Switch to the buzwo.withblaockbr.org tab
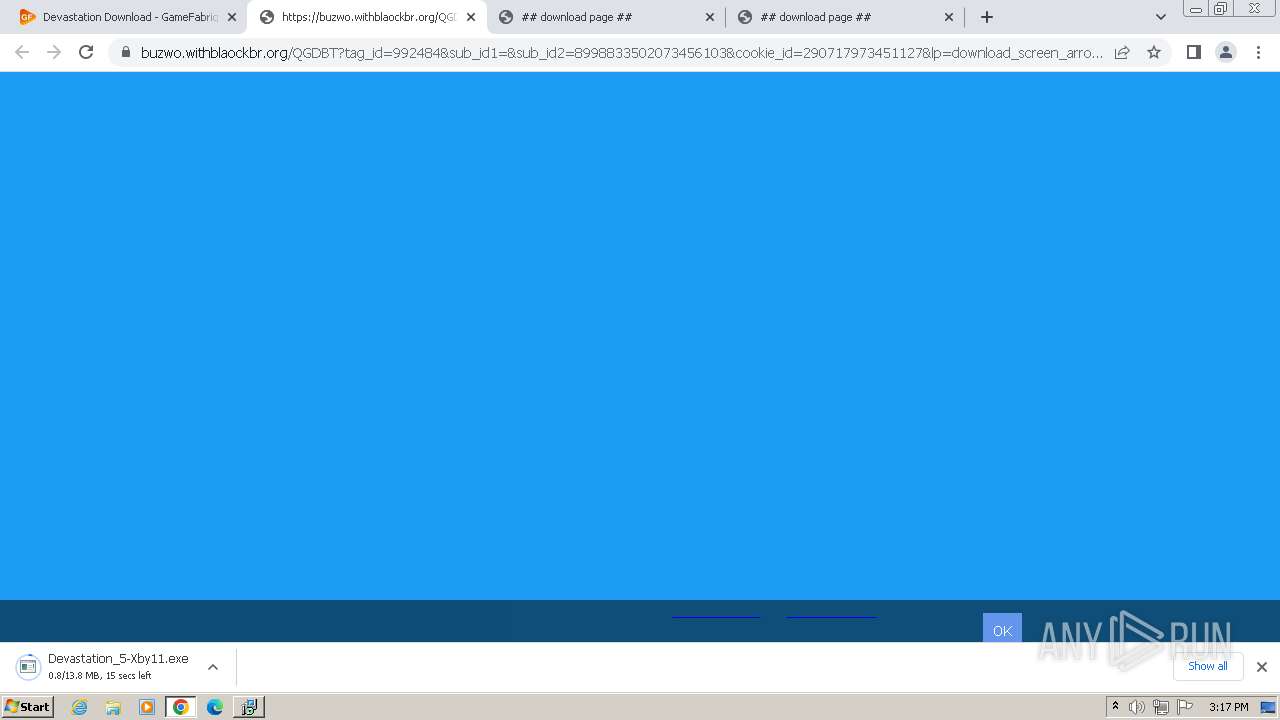Viewport: 1280px width, 720px height. (x=365, y=17)
